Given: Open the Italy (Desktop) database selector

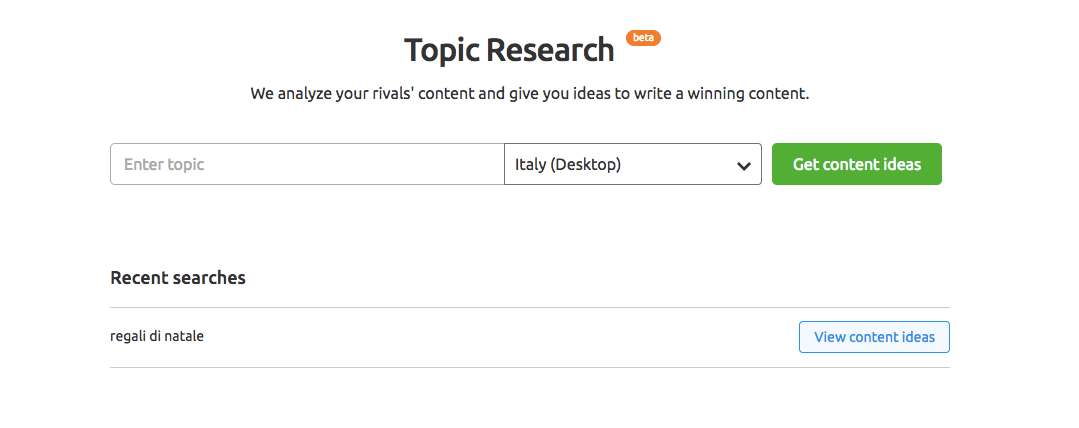Looking at the screenshot, I should pos(632,164).
